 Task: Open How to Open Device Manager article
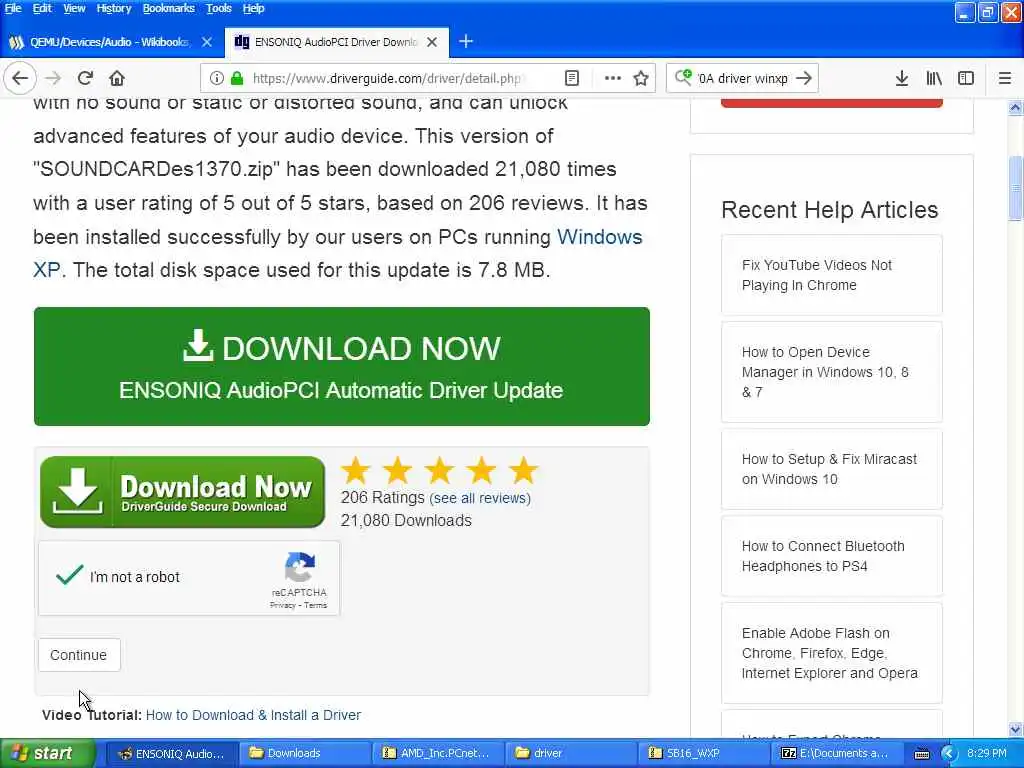831,372
